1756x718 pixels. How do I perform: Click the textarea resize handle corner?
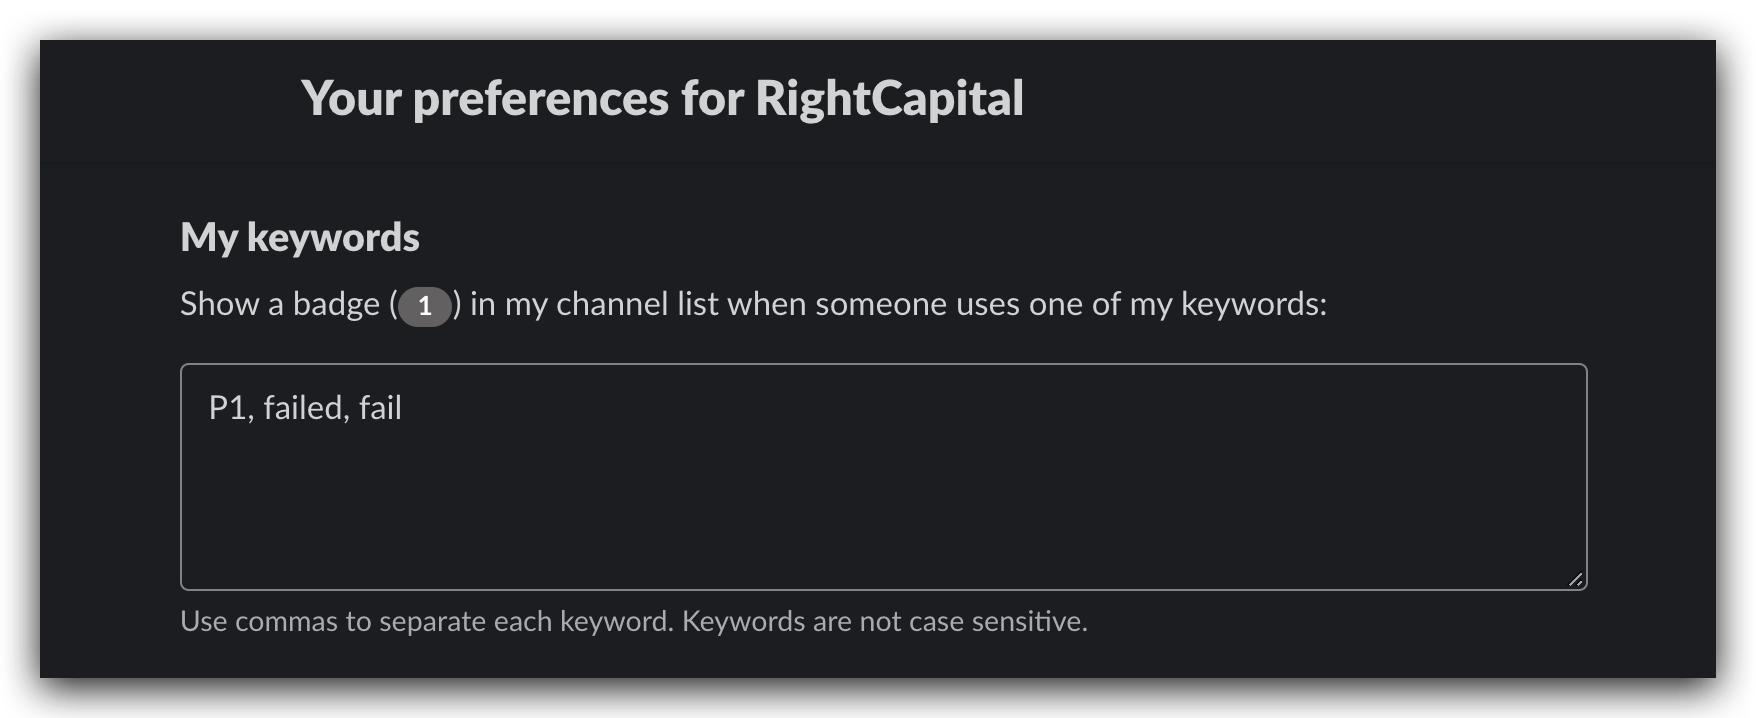click(1575, 579)
